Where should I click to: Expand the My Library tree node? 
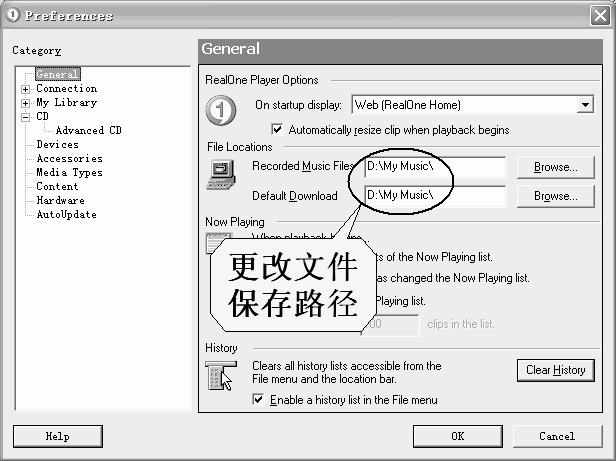coord(26,103)
